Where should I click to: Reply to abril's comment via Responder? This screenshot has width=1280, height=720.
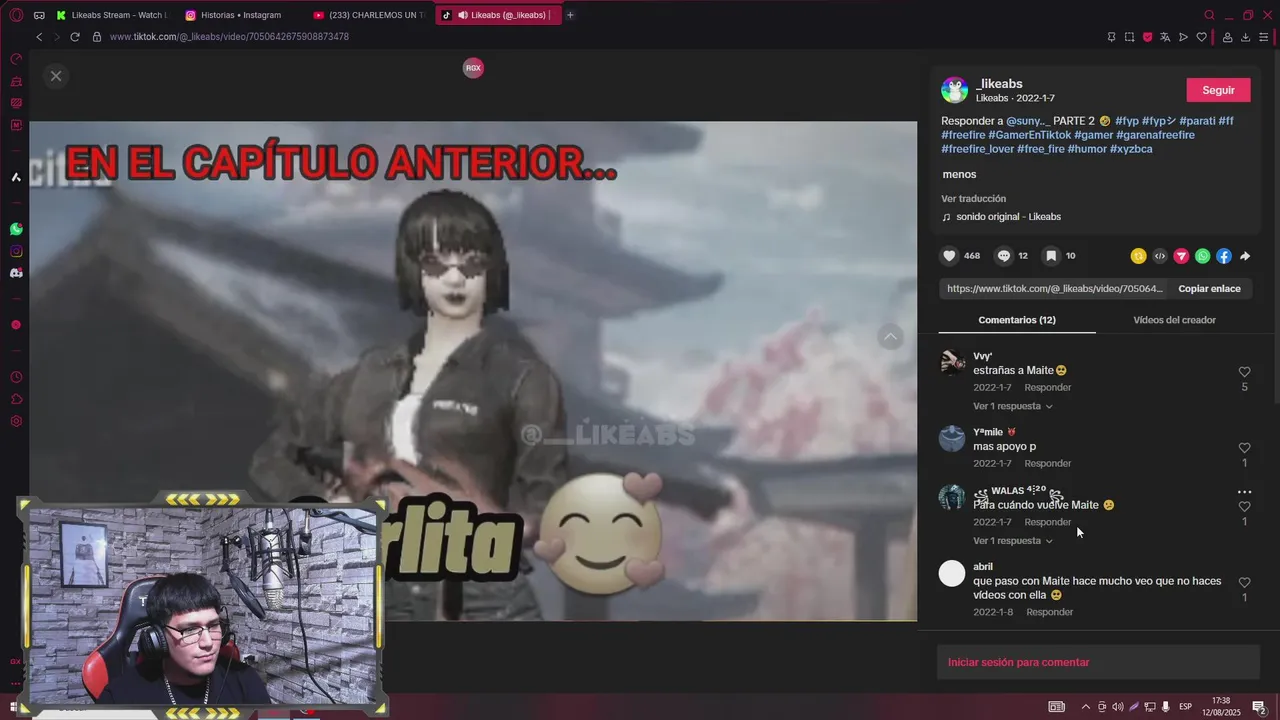point(1049,612)
